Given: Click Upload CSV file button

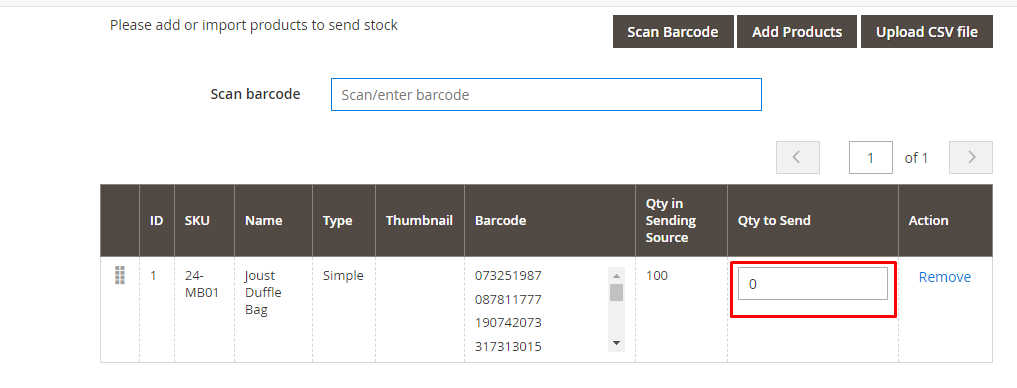Looking at the screenshot, I should tap(927, 32).
